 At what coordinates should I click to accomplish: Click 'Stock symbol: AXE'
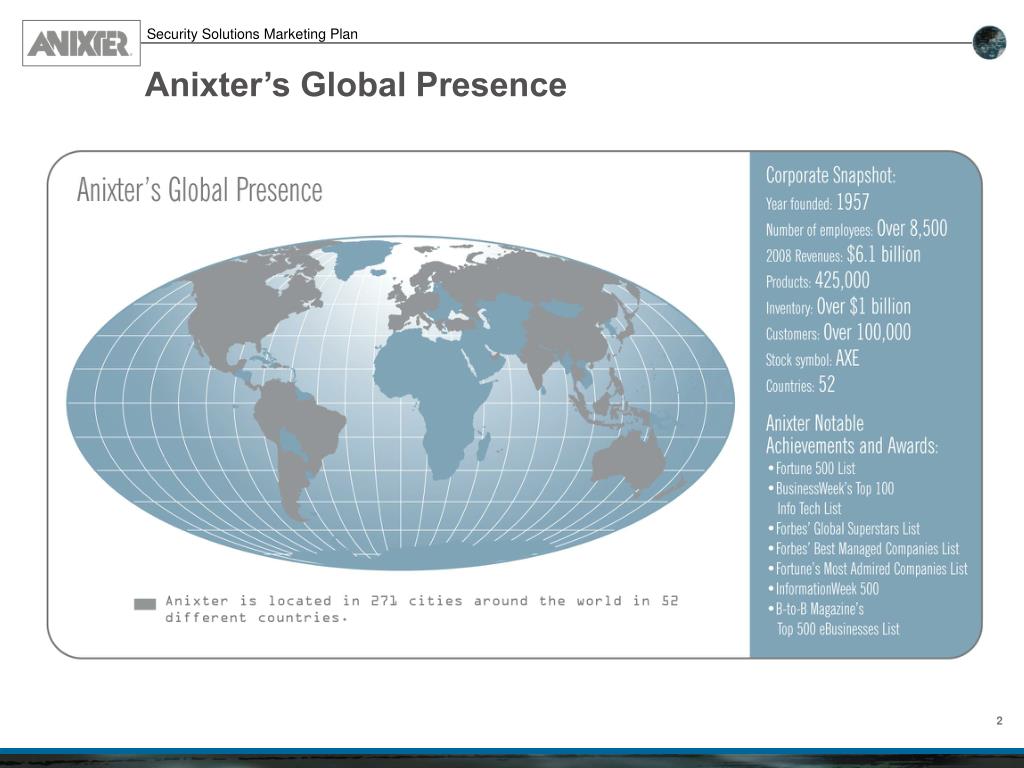coord(812,359)
